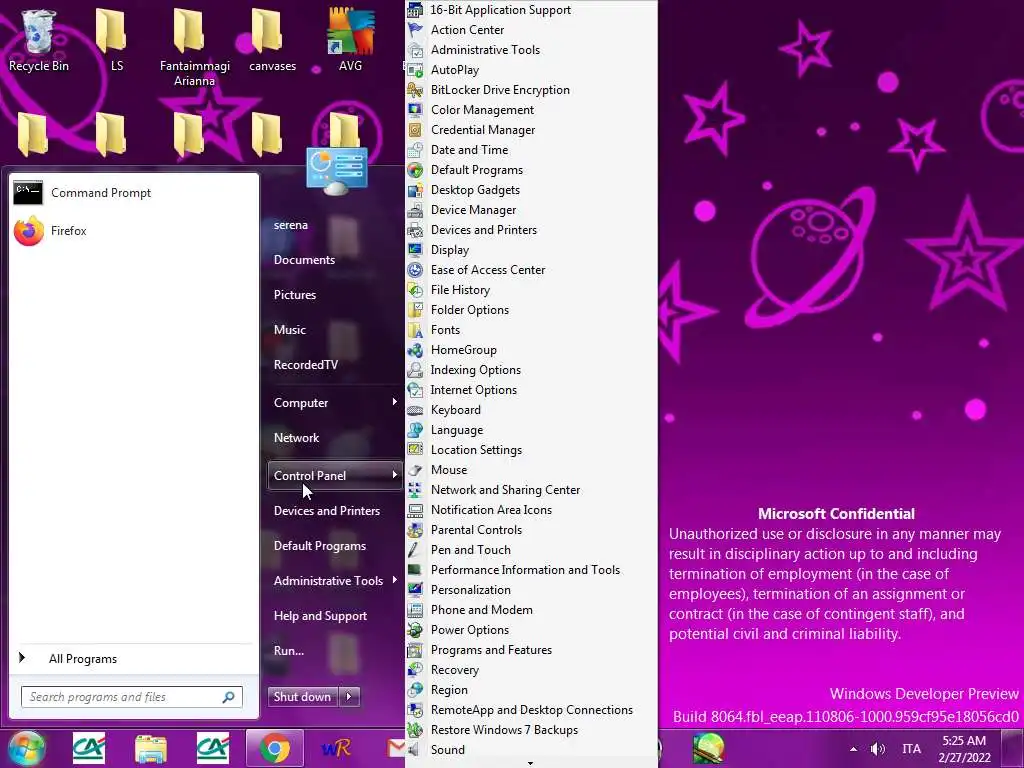Select Restore Windows 7 Backups

pyautogui.click(x=504, y=730)
